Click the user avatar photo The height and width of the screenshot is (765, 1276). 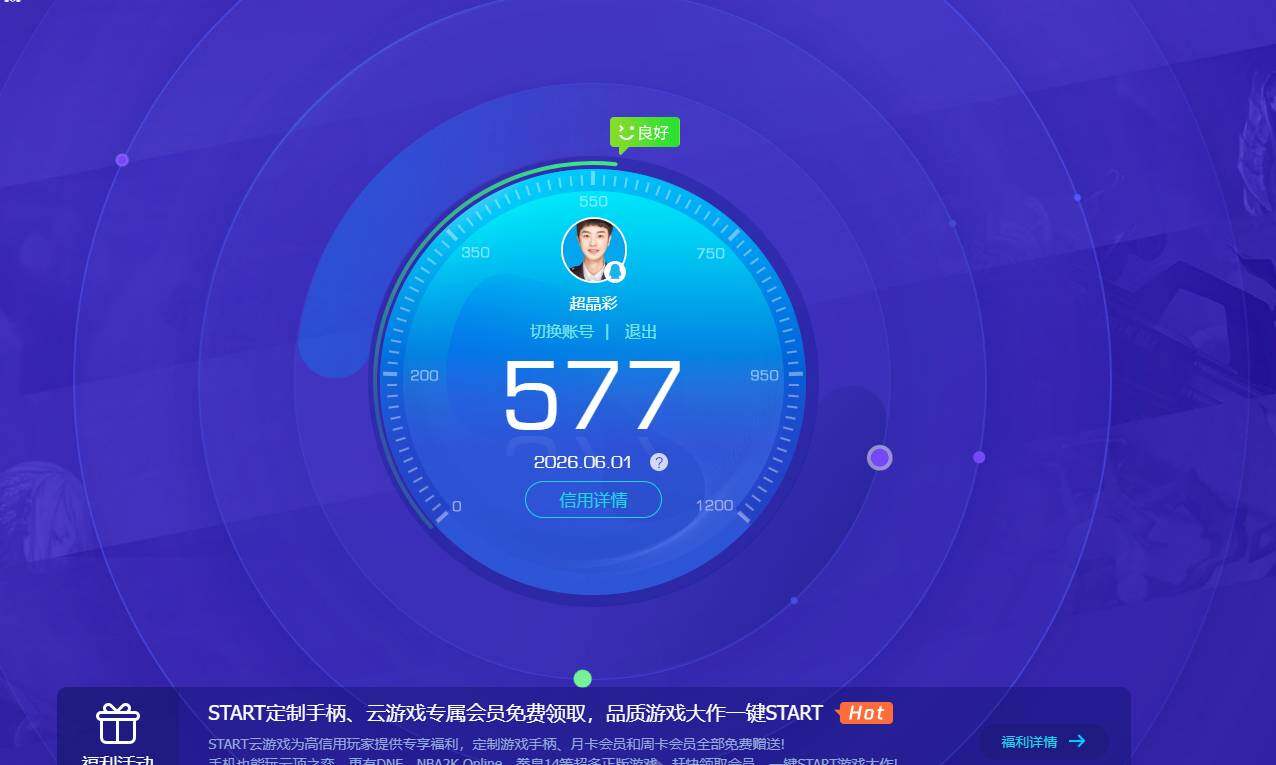click(594, 249)
